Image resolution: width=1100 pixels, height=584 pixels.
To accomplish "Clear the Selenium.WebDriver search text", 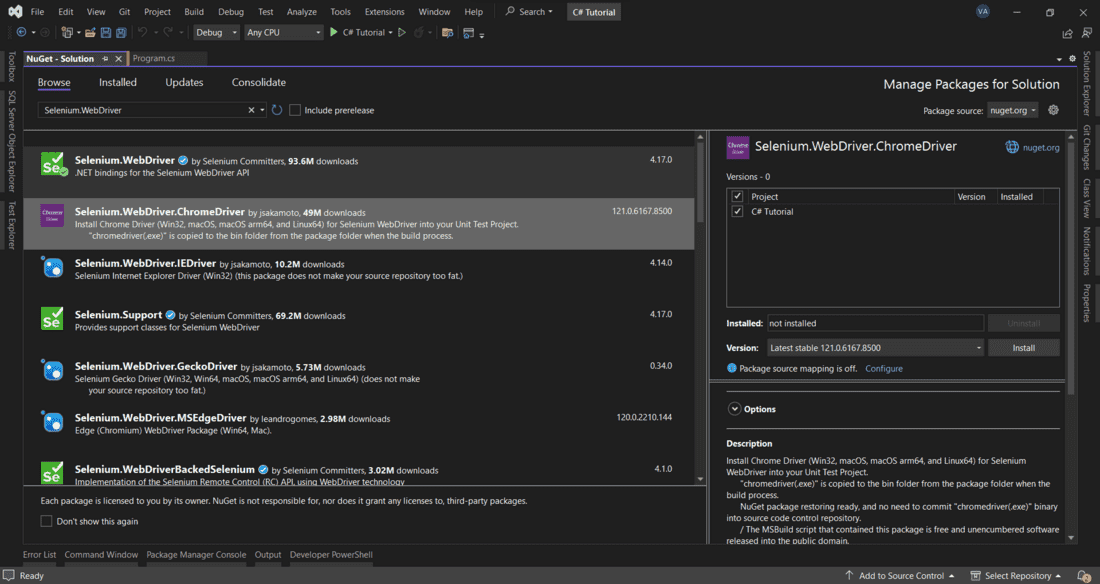I will point(251,110).
